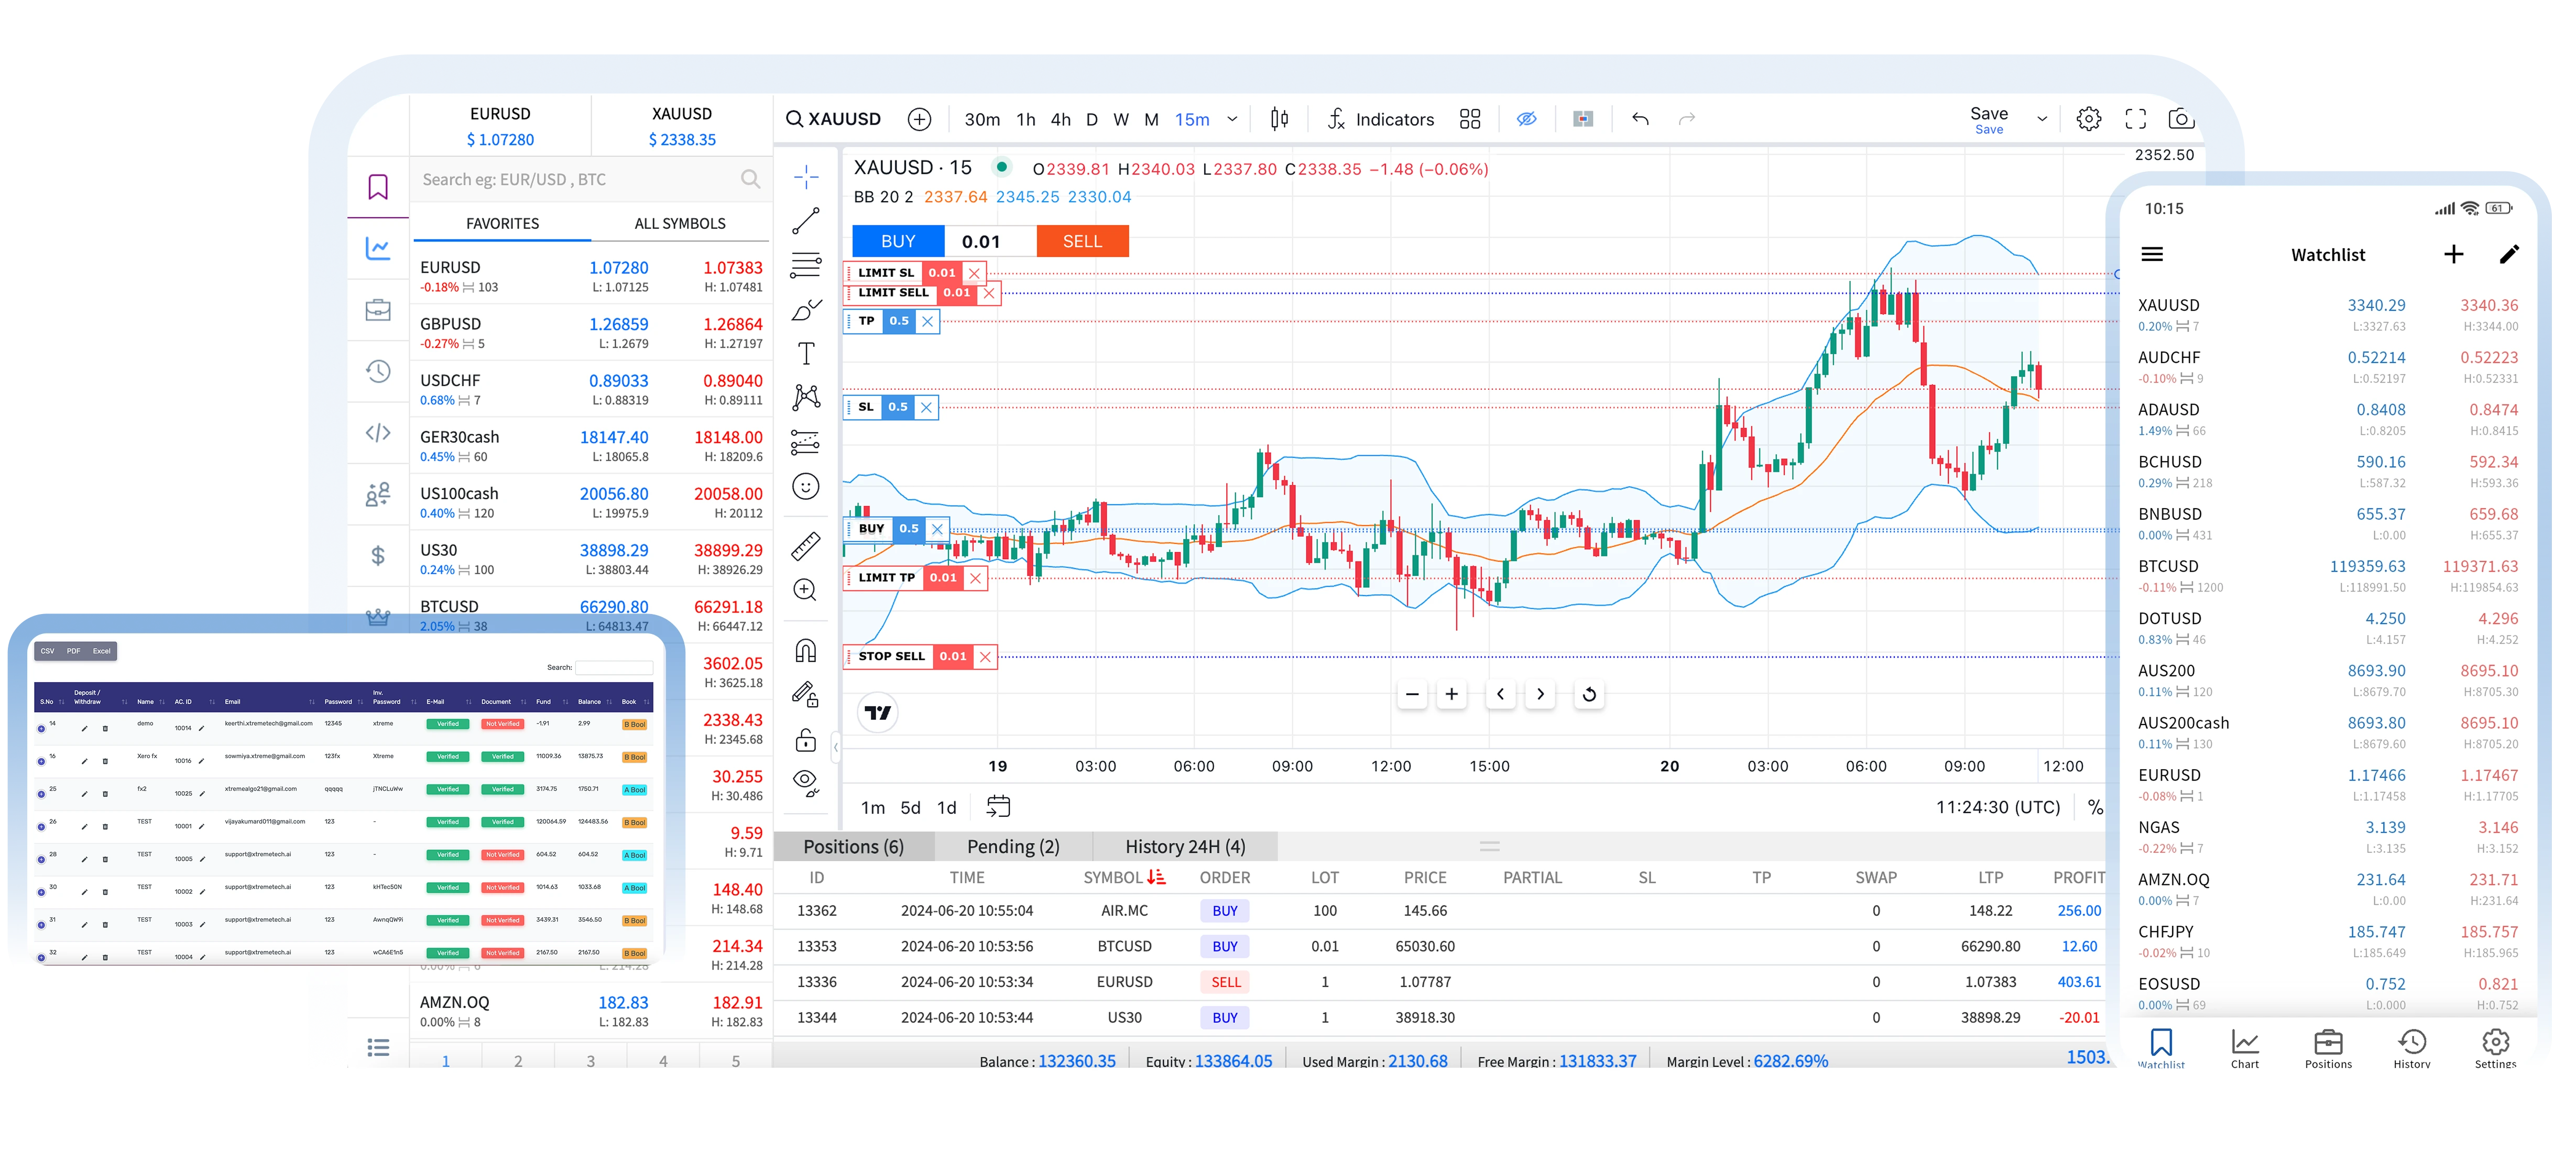Switch to ALL SYMBOLS tab
Viewport: 2576px width, 1161px height.
coord(680,223)
